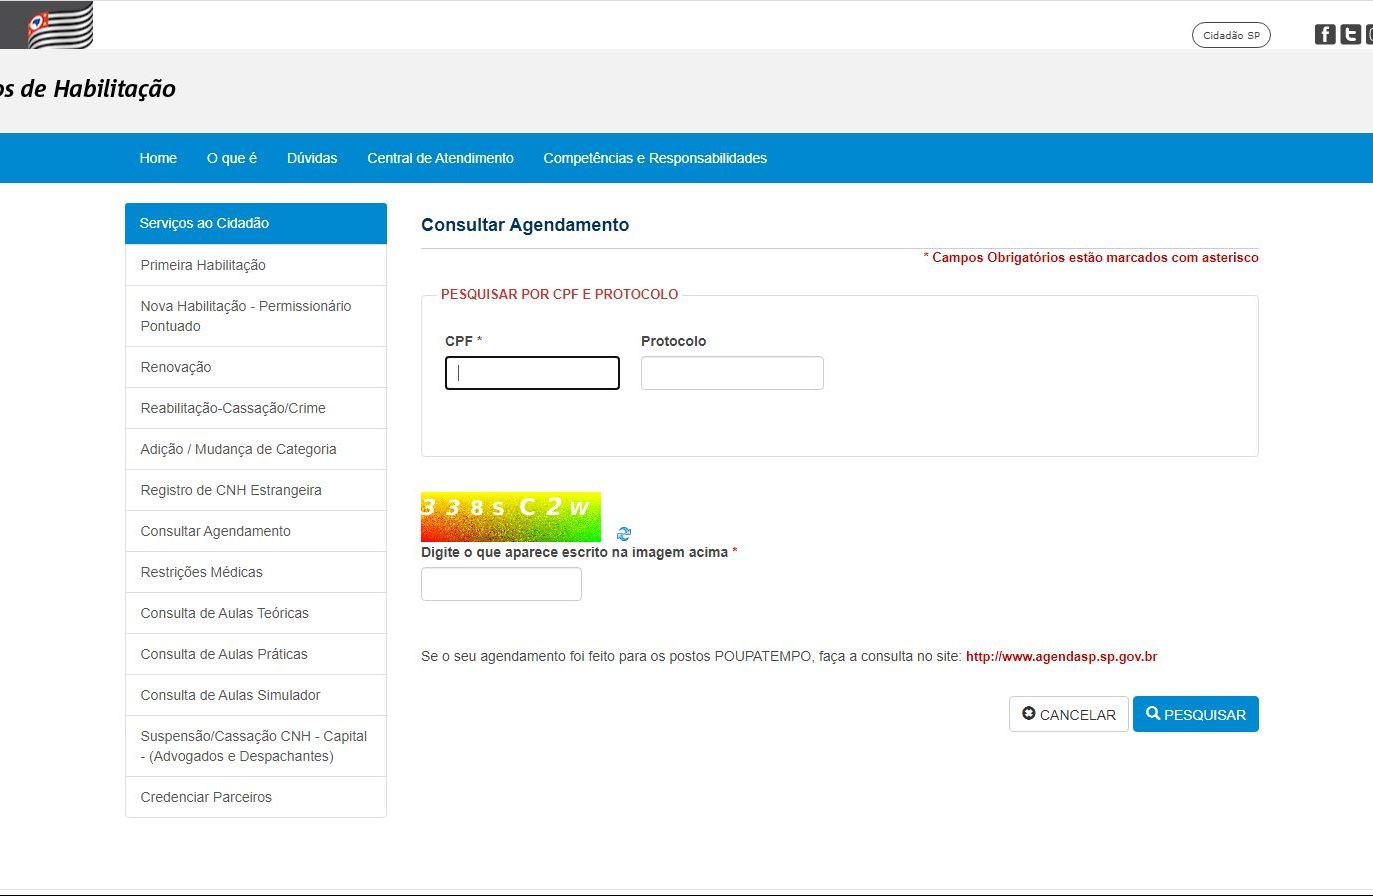Open the Cidadão SP badge
Screen dimensions: 1373x896
[1231, 35]
